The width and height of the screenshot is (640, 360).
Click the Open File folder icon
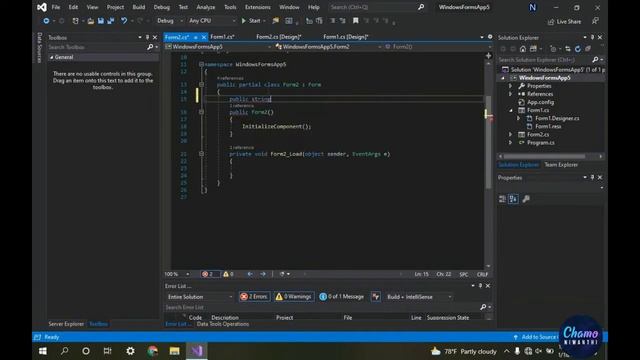90,21
